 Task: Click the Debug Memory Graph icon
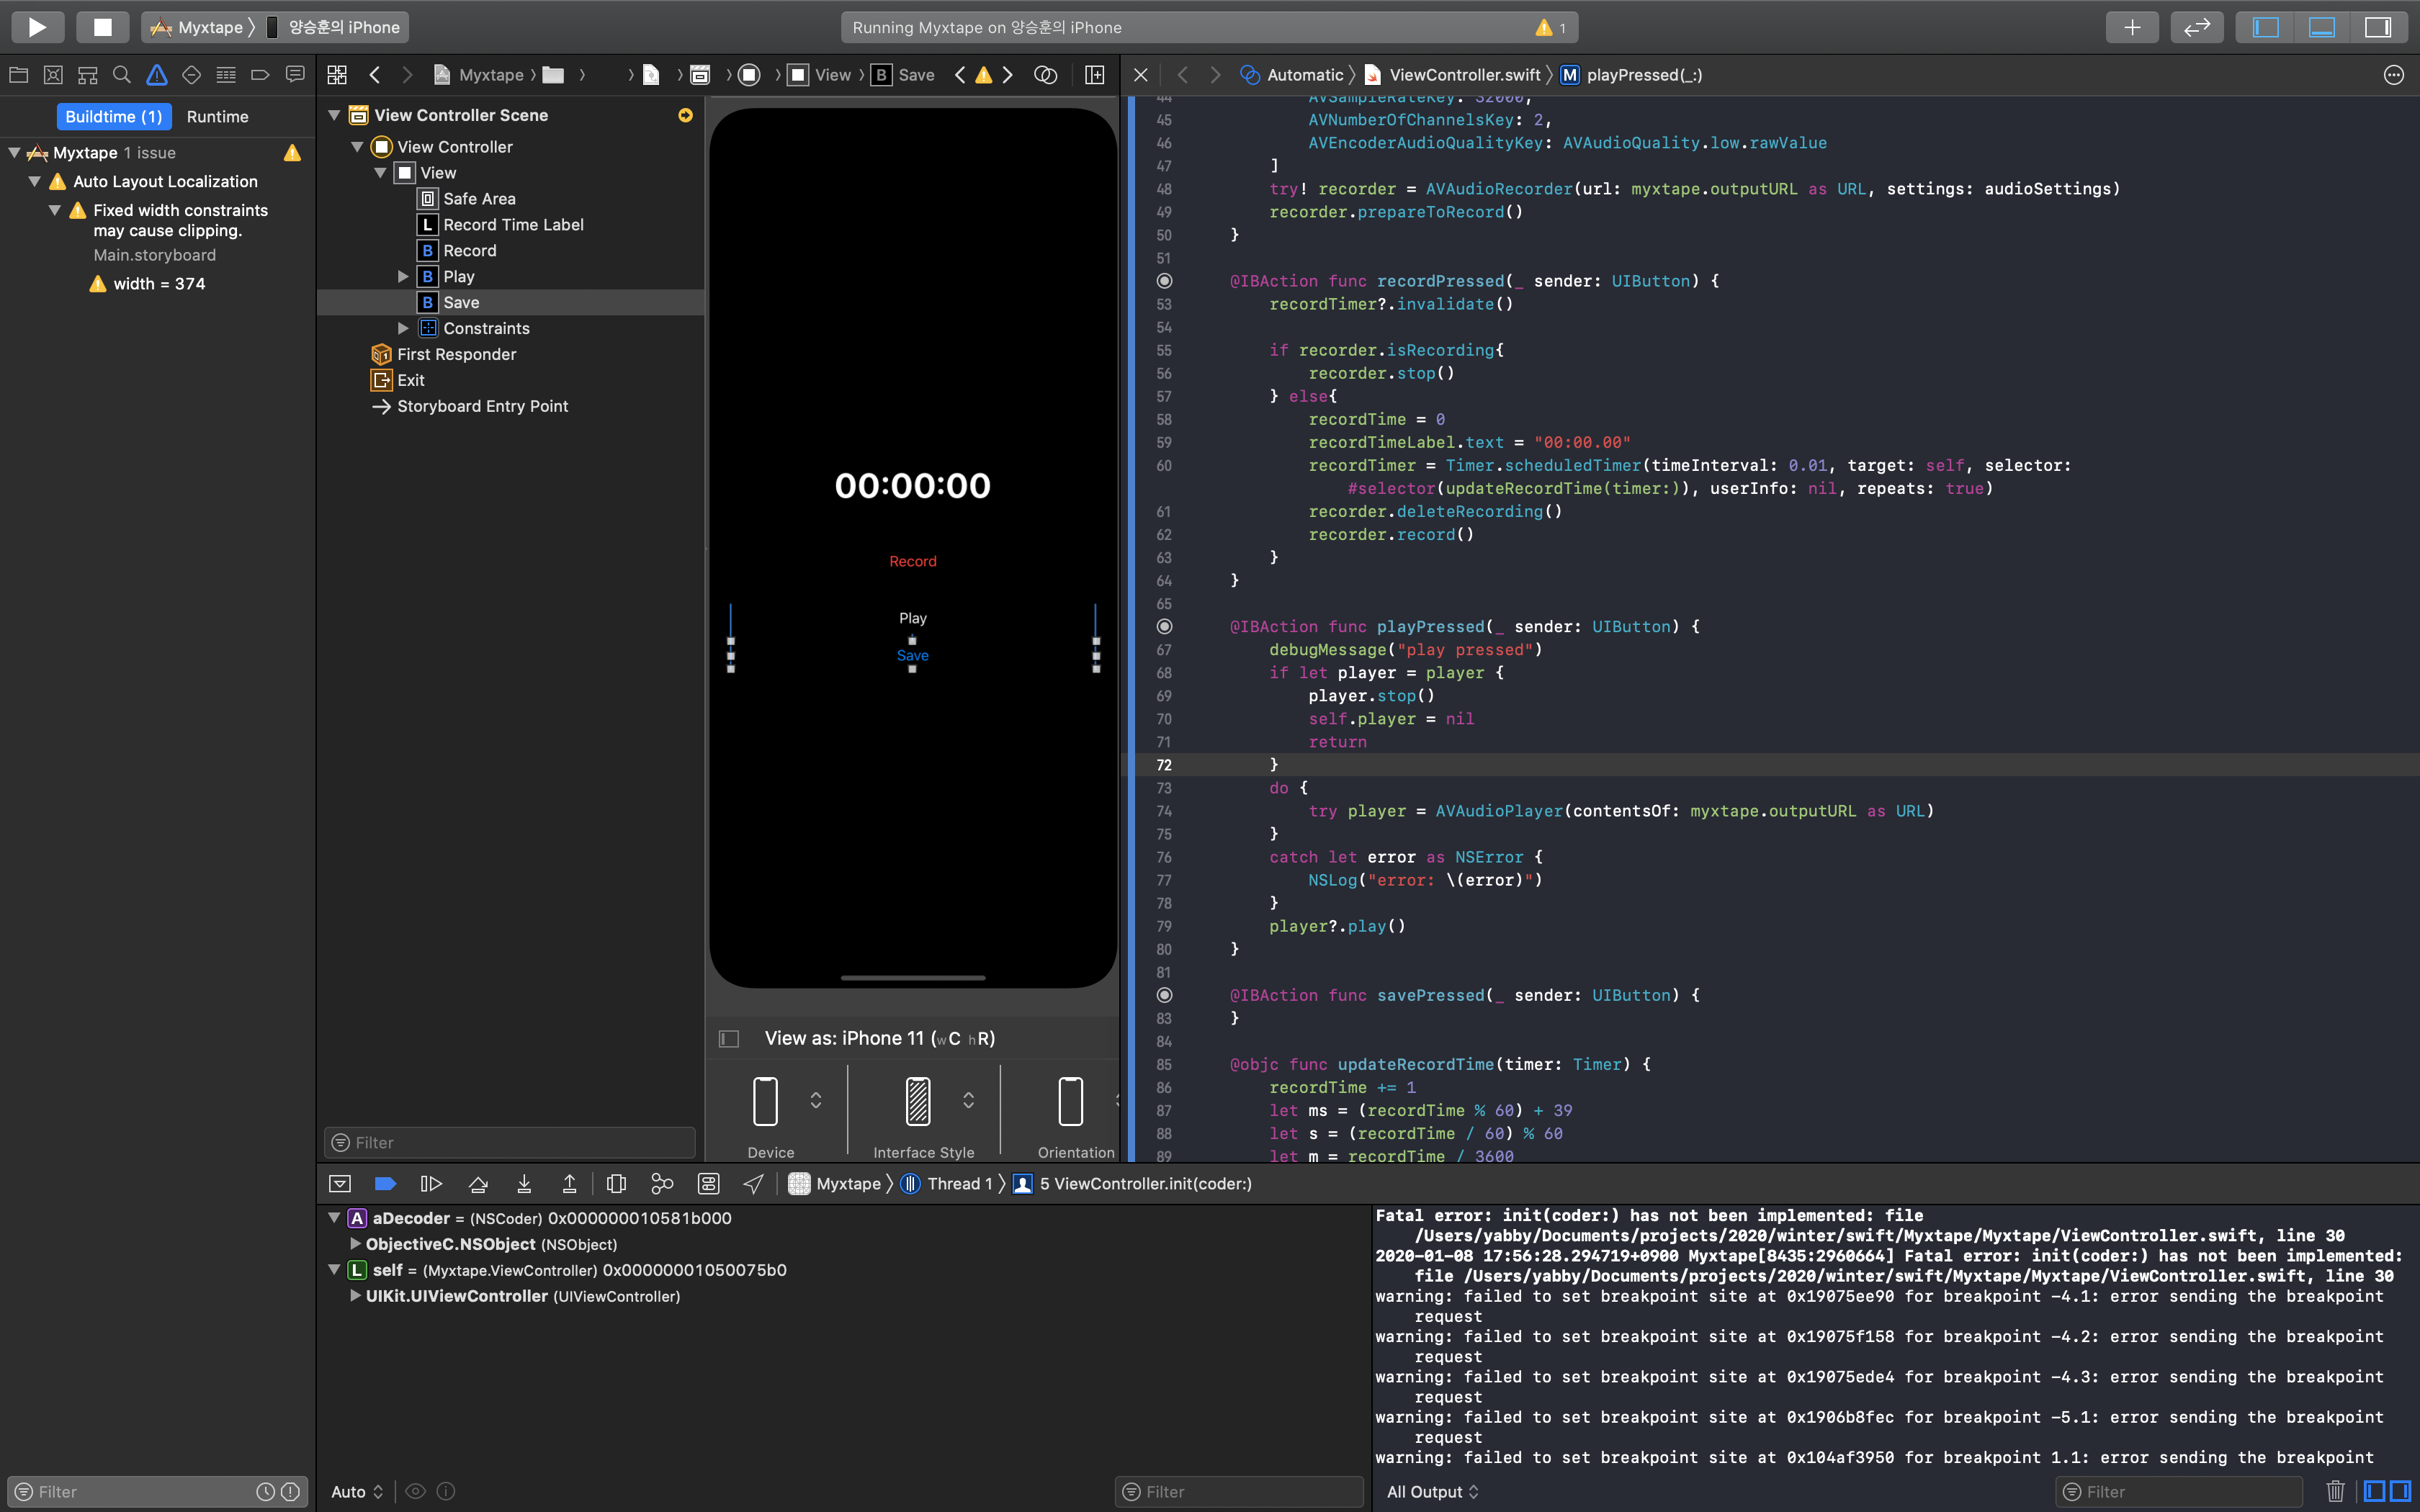point(662,1184)
